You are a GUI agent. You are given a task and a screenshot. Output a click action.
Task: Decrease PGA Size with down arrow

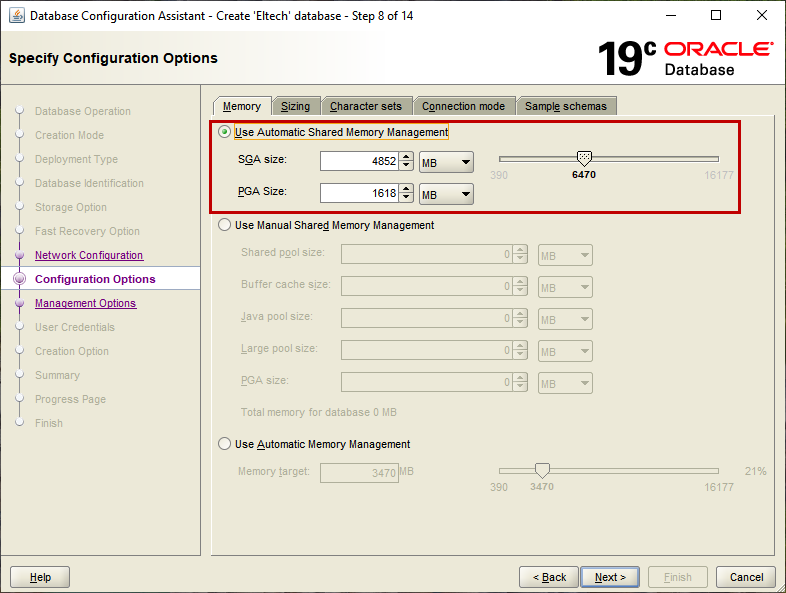406,198
